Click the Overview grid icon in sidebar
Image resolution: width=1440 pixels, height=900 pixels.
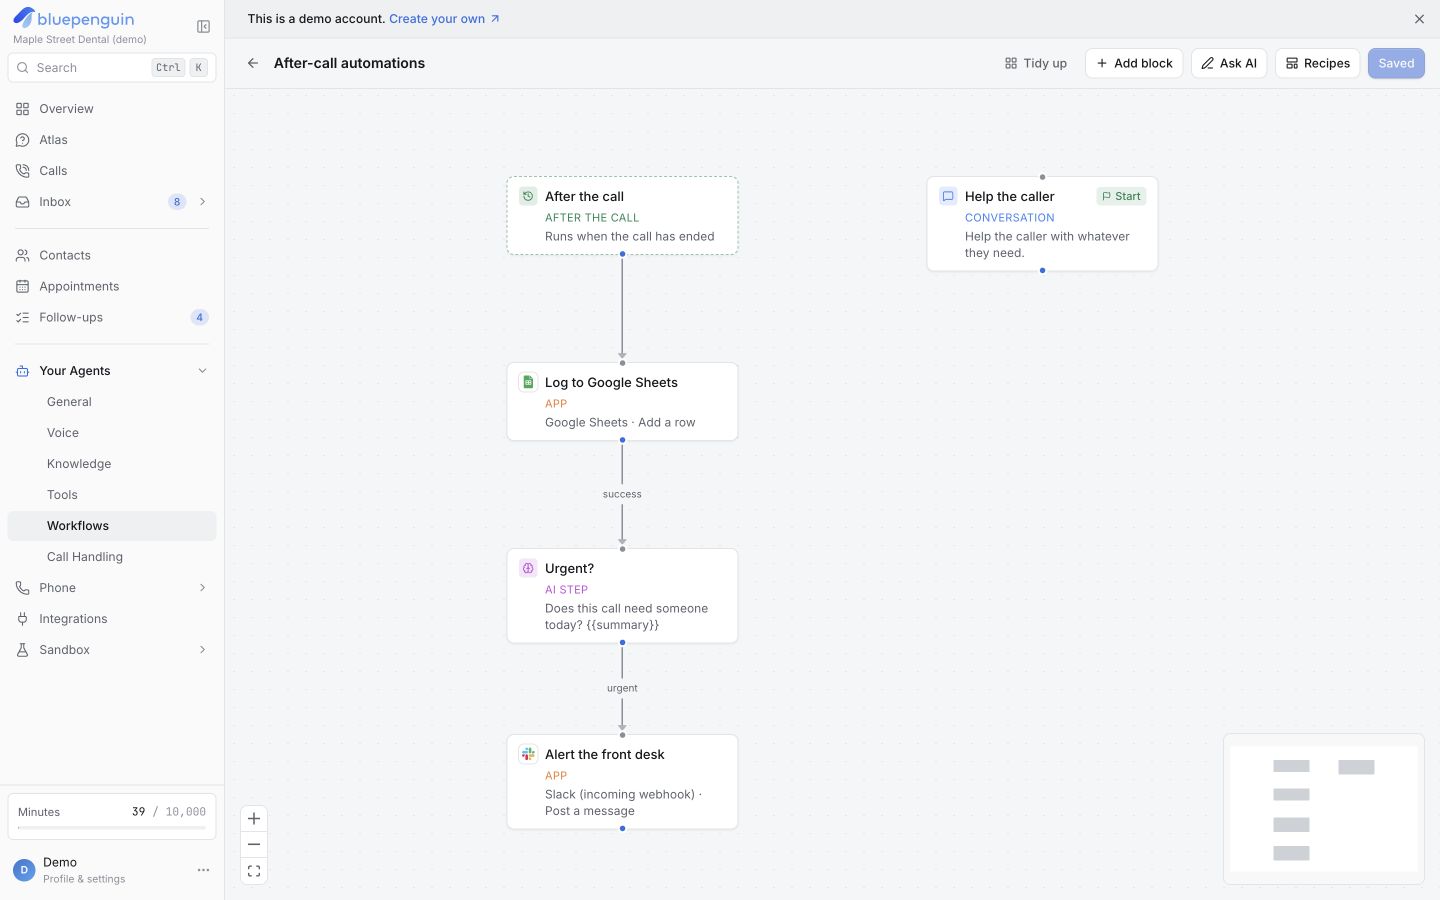coord(22,109)
